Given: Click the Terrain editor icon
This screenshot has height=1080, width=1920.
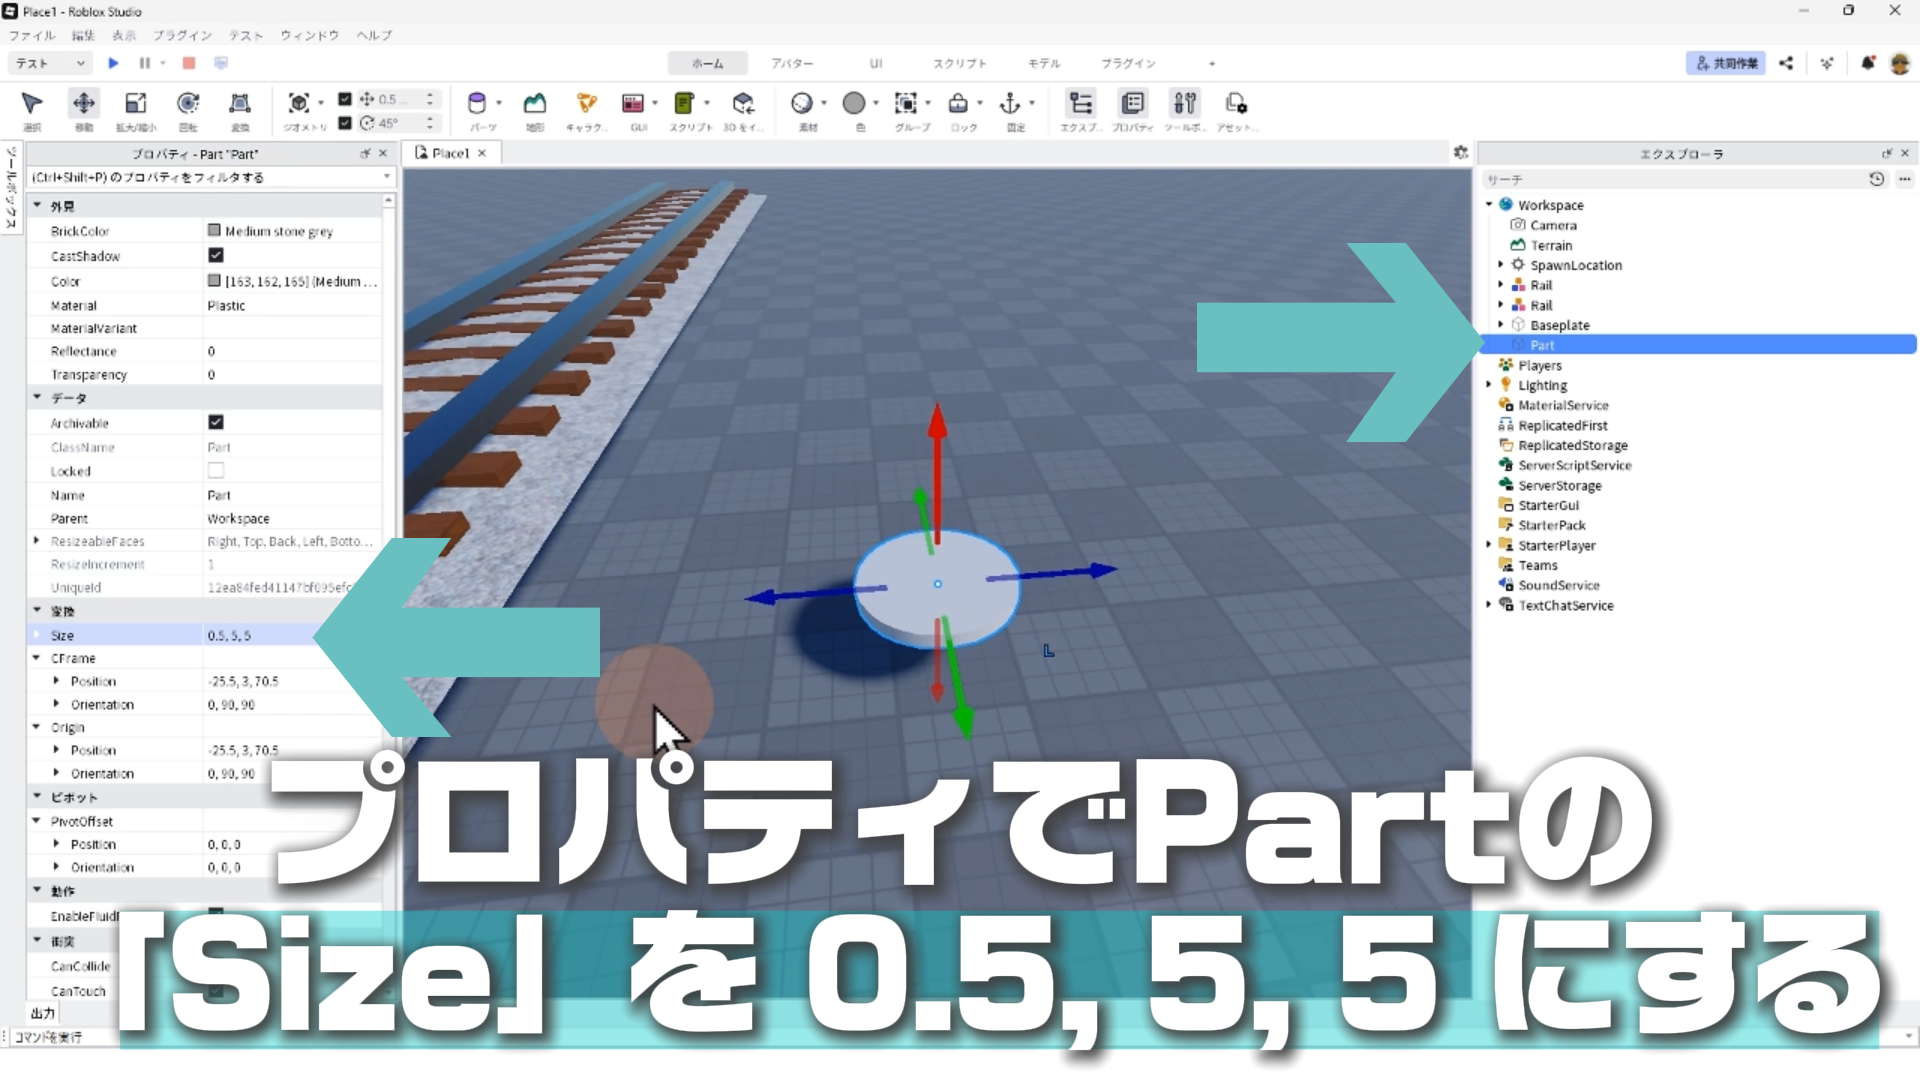Looking at the screenshot, I should pyautogui.click(x=535, y=104).
